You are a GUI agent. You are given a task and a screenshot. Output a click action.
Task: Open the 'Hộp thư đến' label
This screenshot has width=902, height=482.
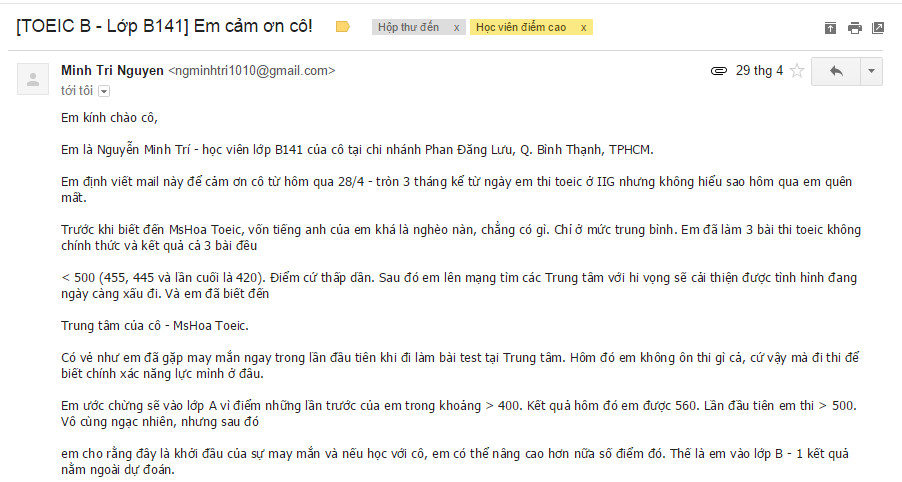408,27
